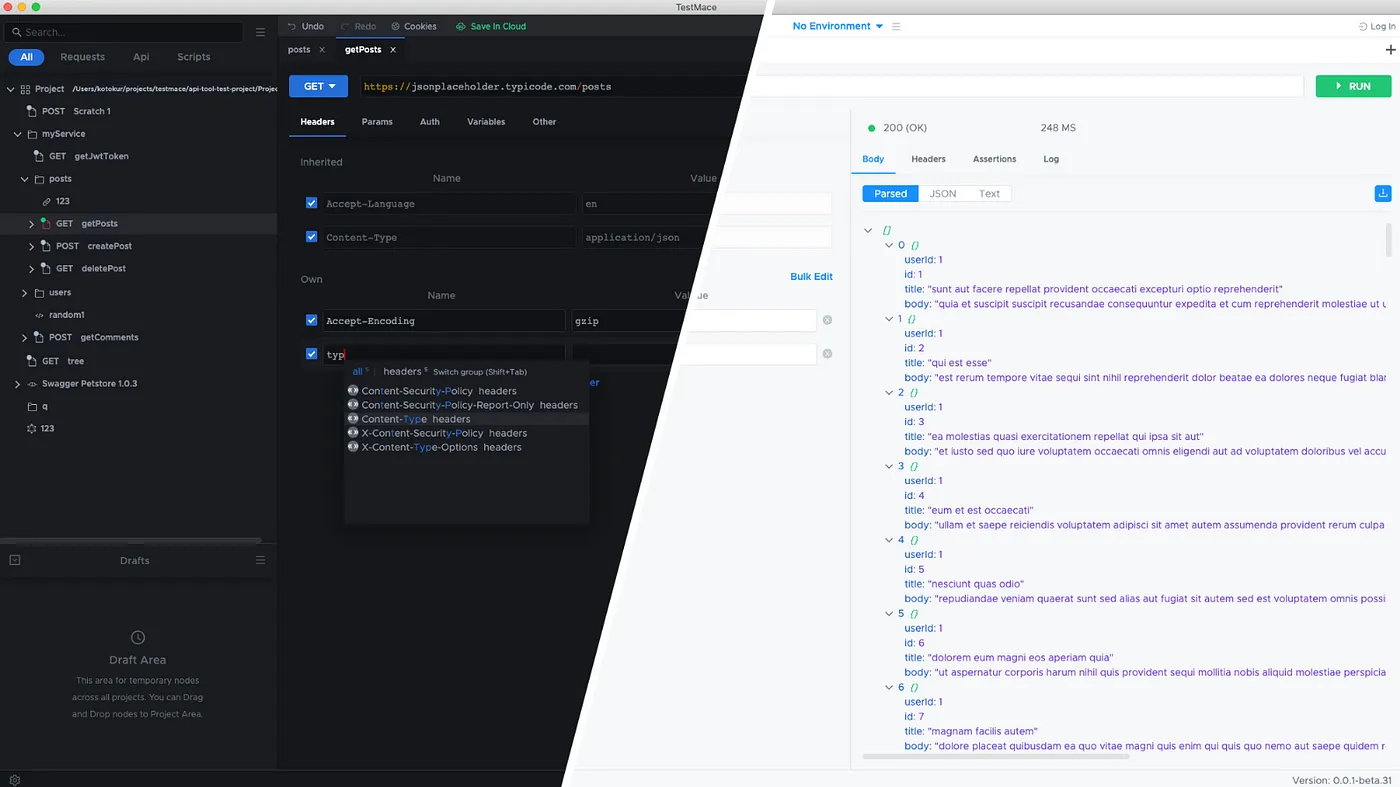Click the Project grid icon
This screenshot has height=787, width=1400.
pyautogui.click(x=25, y=89)
